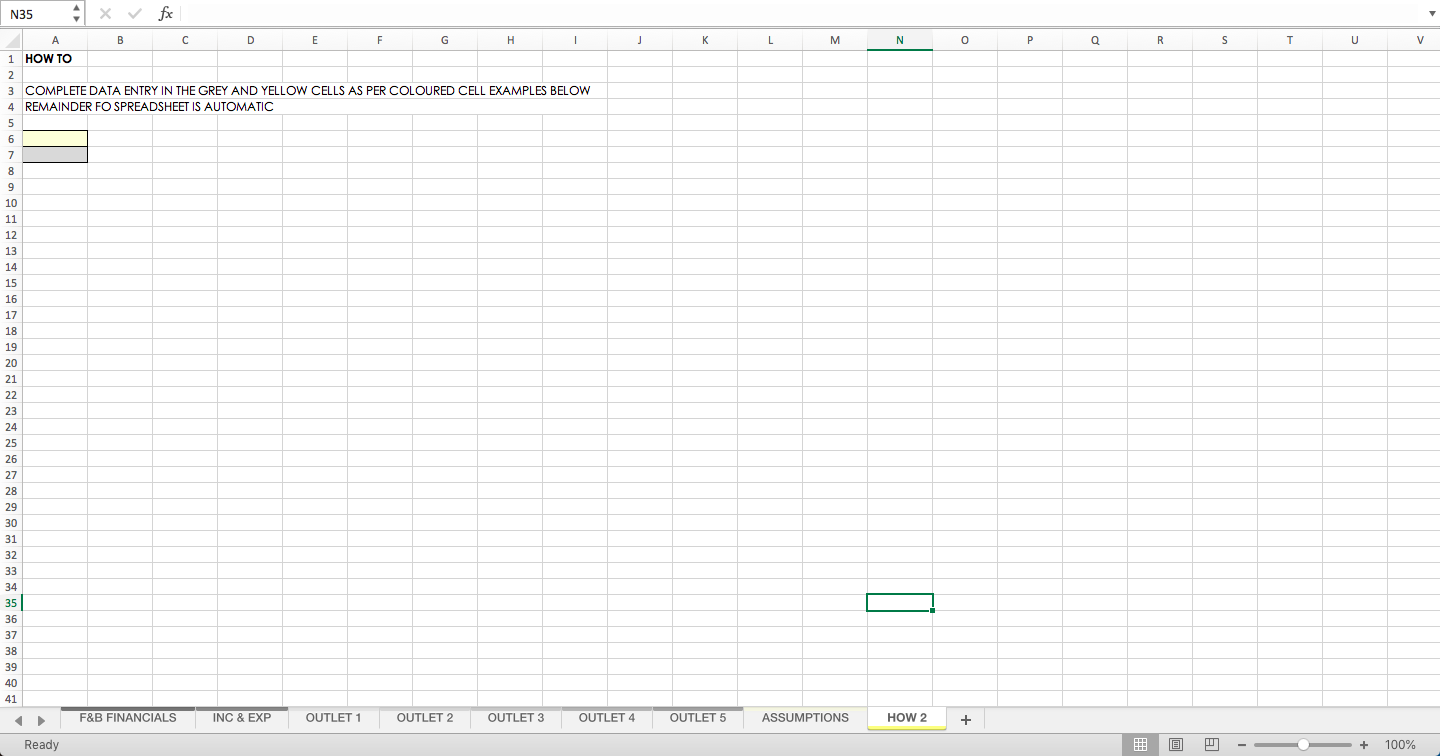Switch to OUTLET 3 sheet tab

tap(516, 718)
